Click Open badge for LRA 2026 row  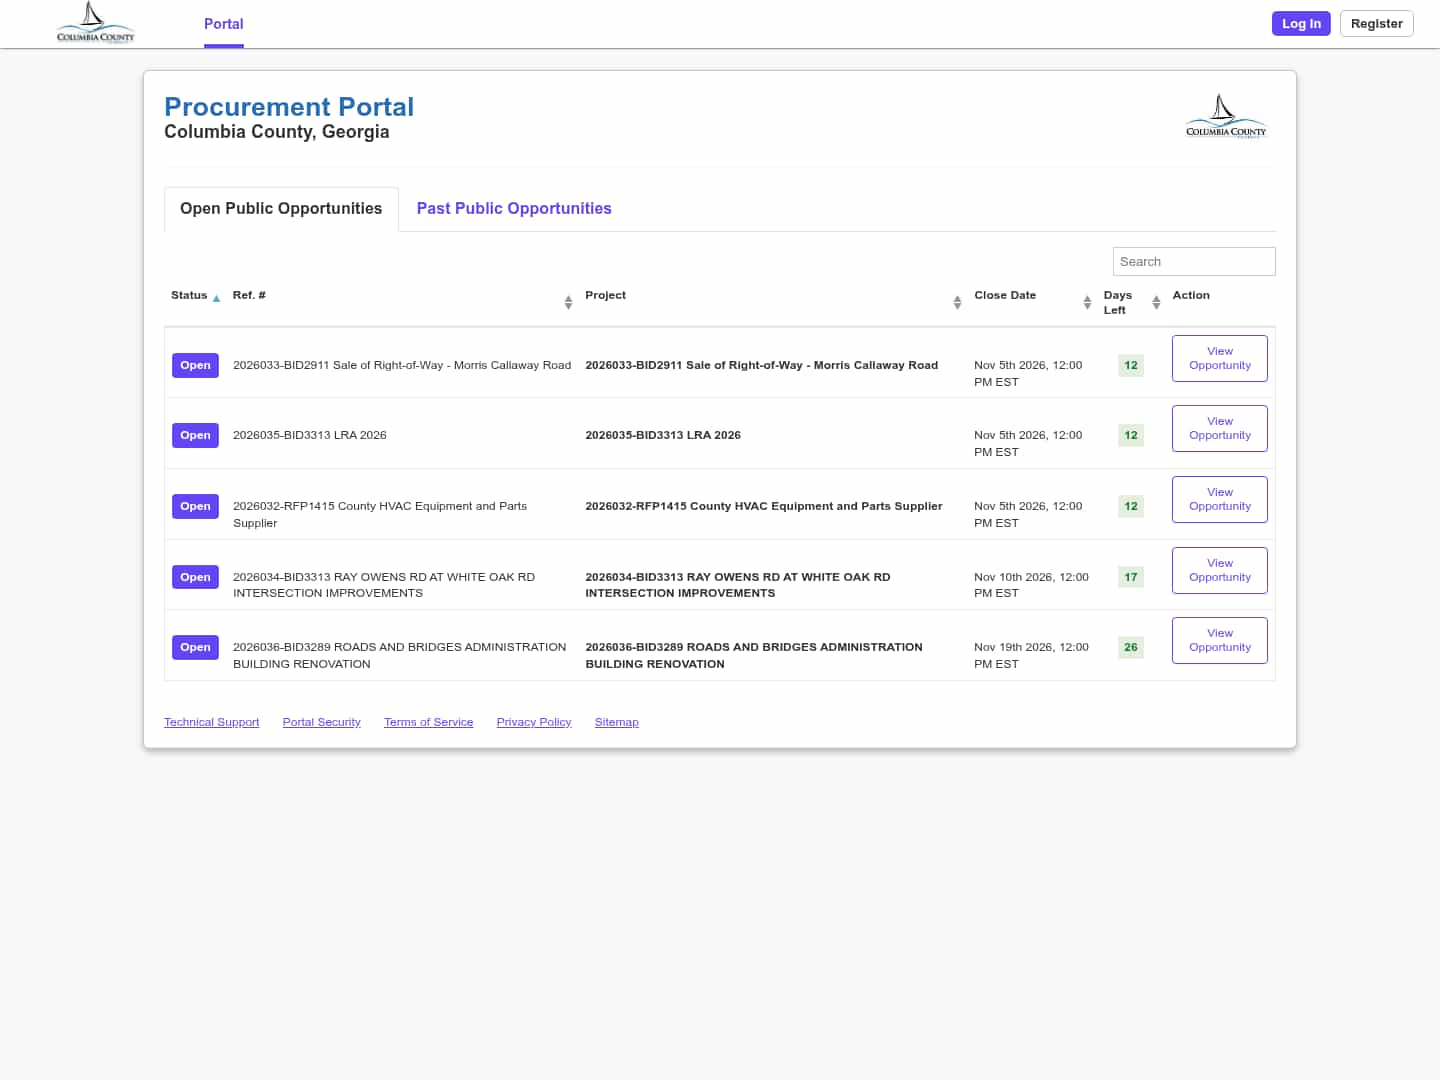tap(195, 435)
